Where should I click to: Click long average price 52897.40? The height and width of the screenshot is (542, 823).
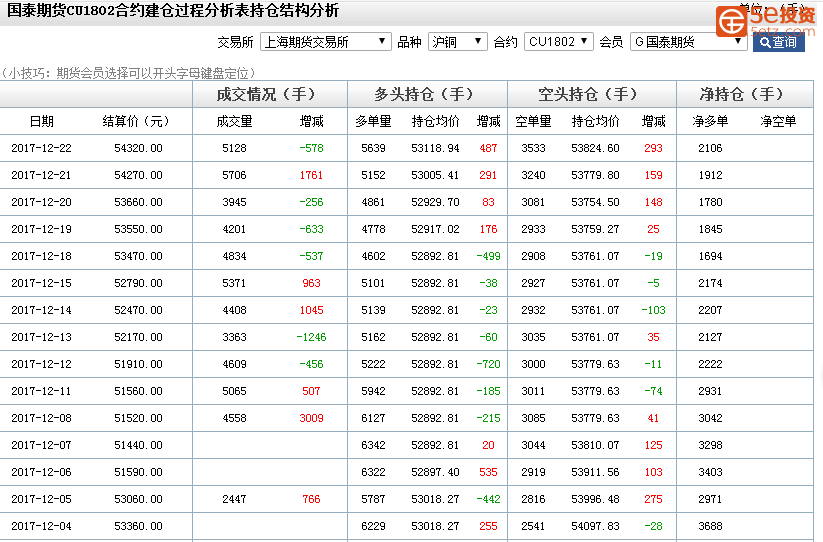pos(435,473)
